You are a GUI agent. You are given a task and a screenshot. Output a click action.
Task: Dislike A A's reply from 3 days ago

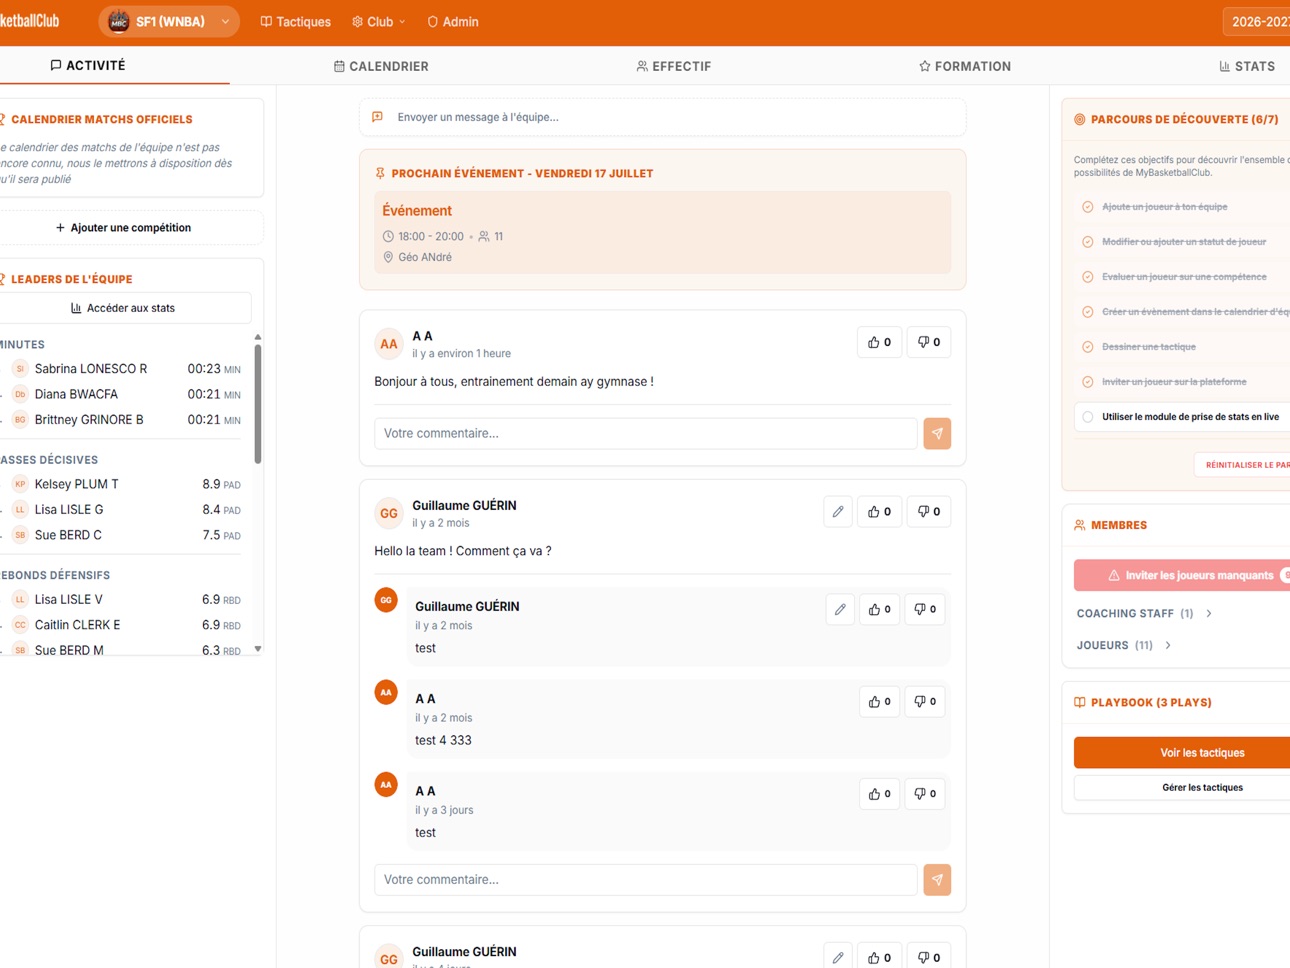[925, 794]
